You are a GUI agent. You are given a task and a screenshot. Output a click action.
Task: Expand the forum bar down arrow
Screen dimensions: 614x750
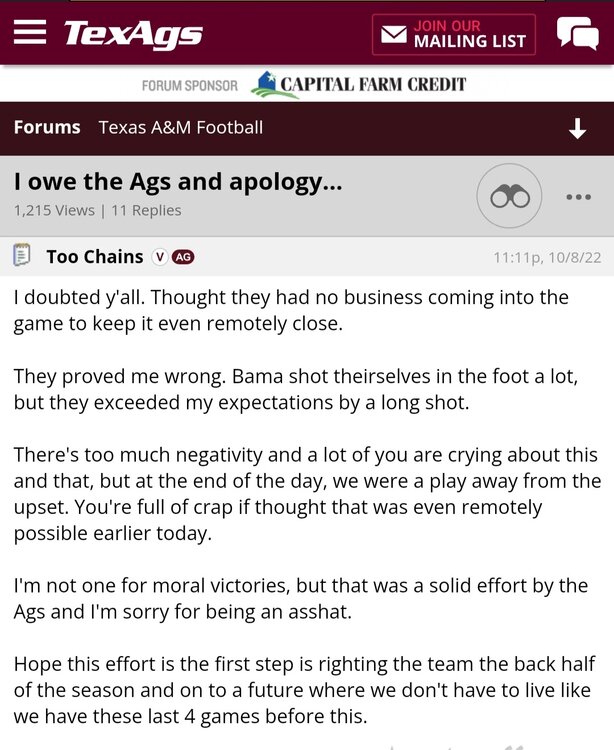(x=577, y=129)
